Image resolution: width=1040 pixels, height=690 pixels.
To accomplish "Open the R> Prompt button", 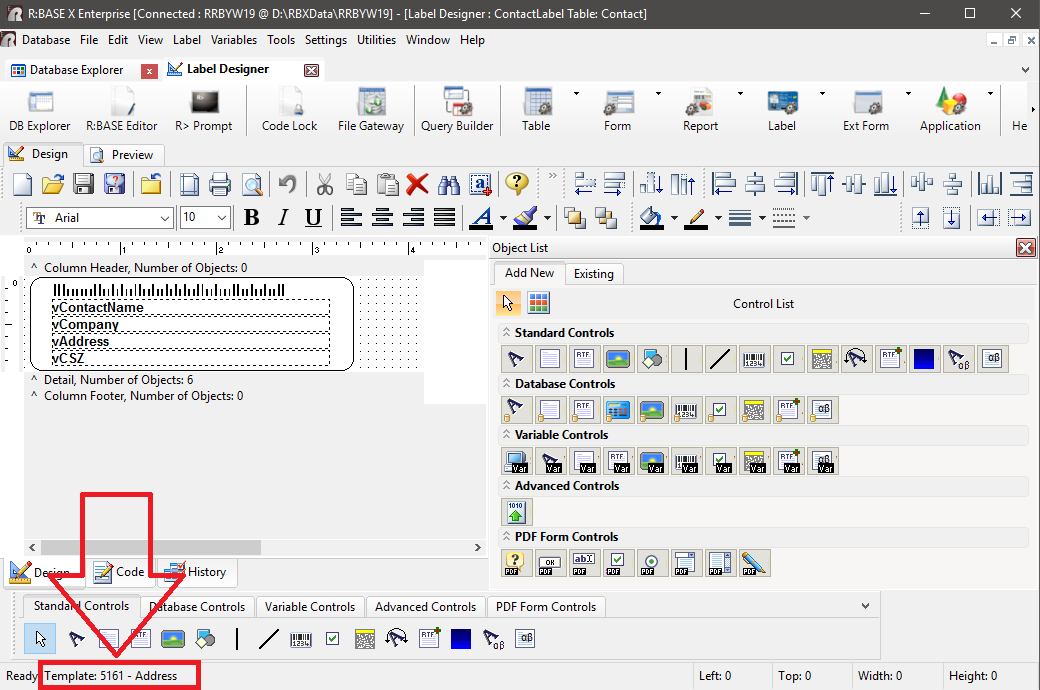I will [203, 109].
